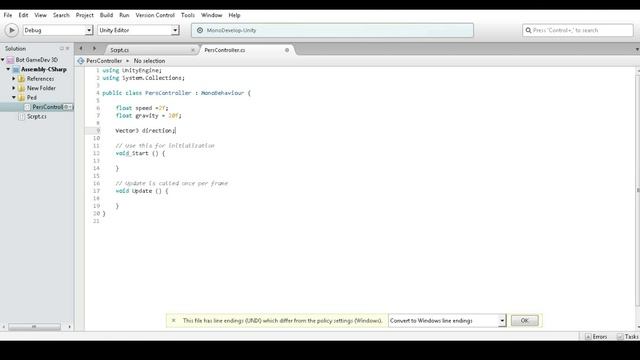Switch to the Scrpt.cs tab
Viewport: 640px width, 360px height.
120,50
